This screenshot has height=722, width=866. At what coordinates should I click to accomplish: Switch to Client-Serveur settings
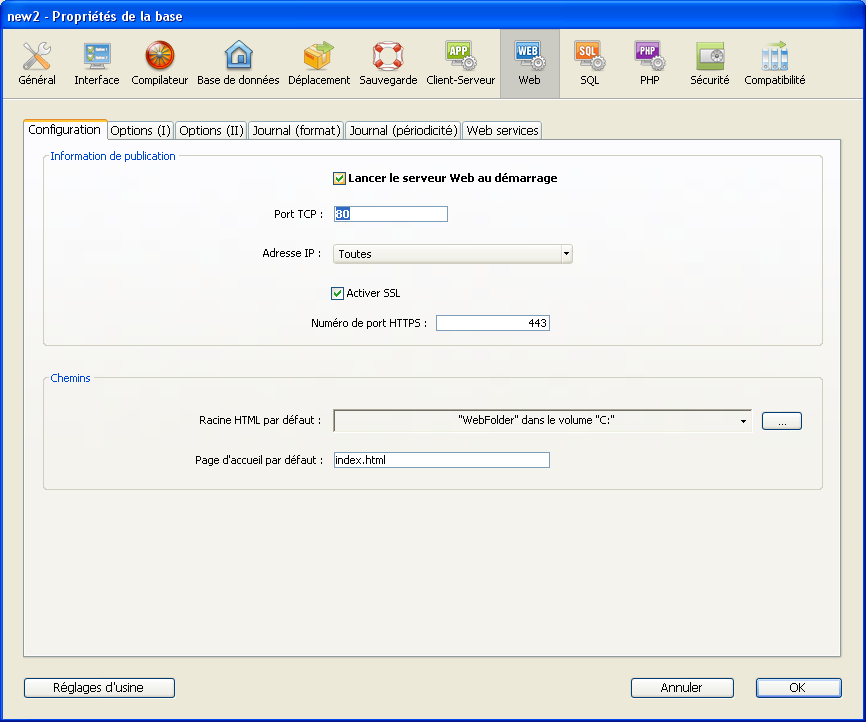click(460, 64)
